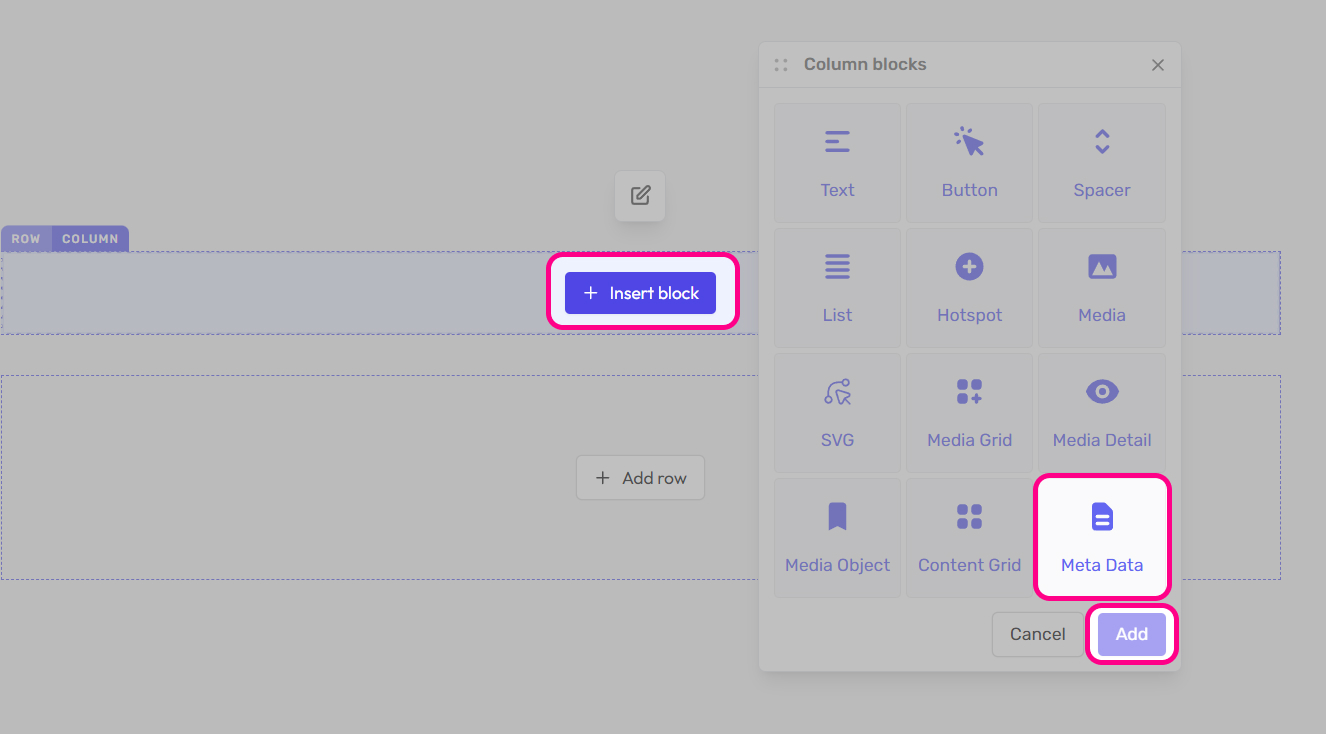
Task: Select the Media Grid block tile
Action: click(969, 413)
